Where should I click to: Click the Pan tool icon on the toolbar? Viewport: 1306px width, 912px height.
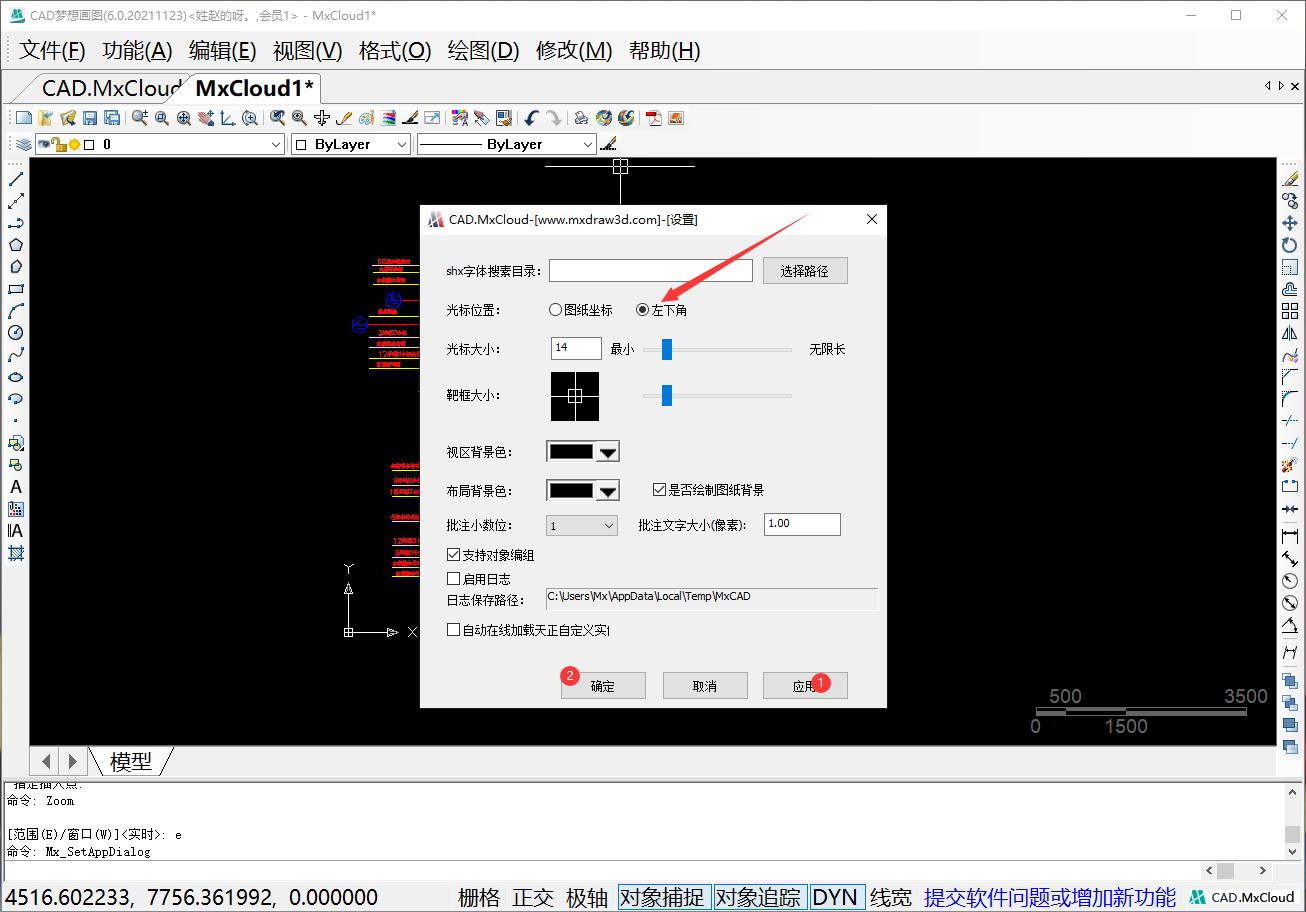[206, 118]
